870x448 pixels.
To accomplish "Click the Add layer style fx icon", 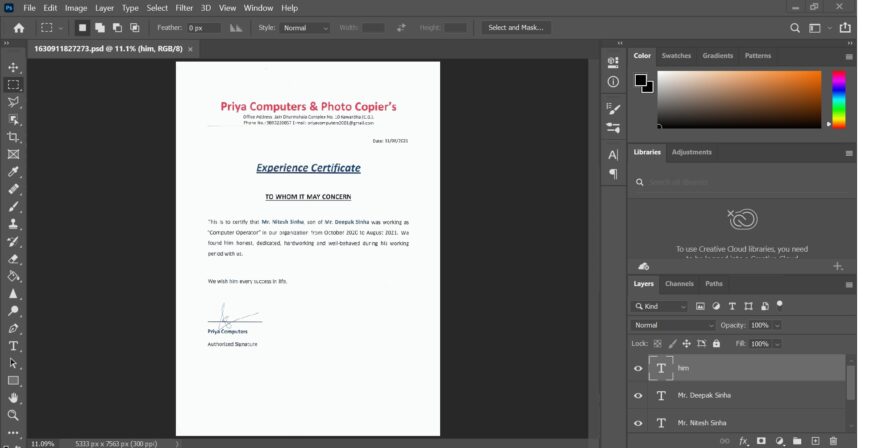I will [x=743, y=441].
